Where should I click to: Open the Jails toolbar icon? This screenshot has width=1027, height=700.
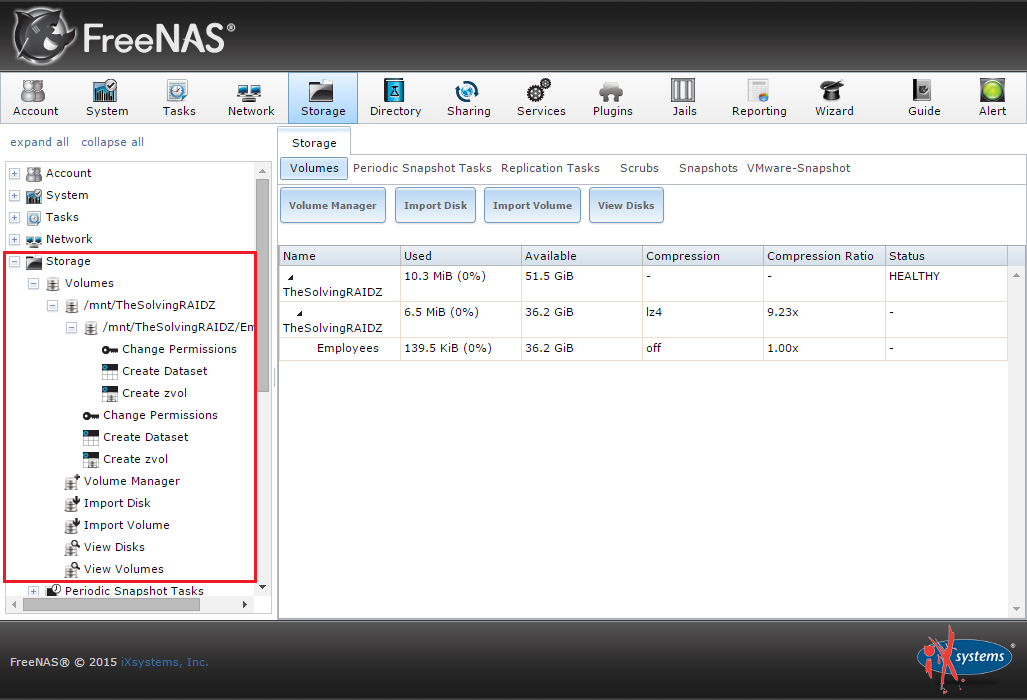(x=684, y=98)
